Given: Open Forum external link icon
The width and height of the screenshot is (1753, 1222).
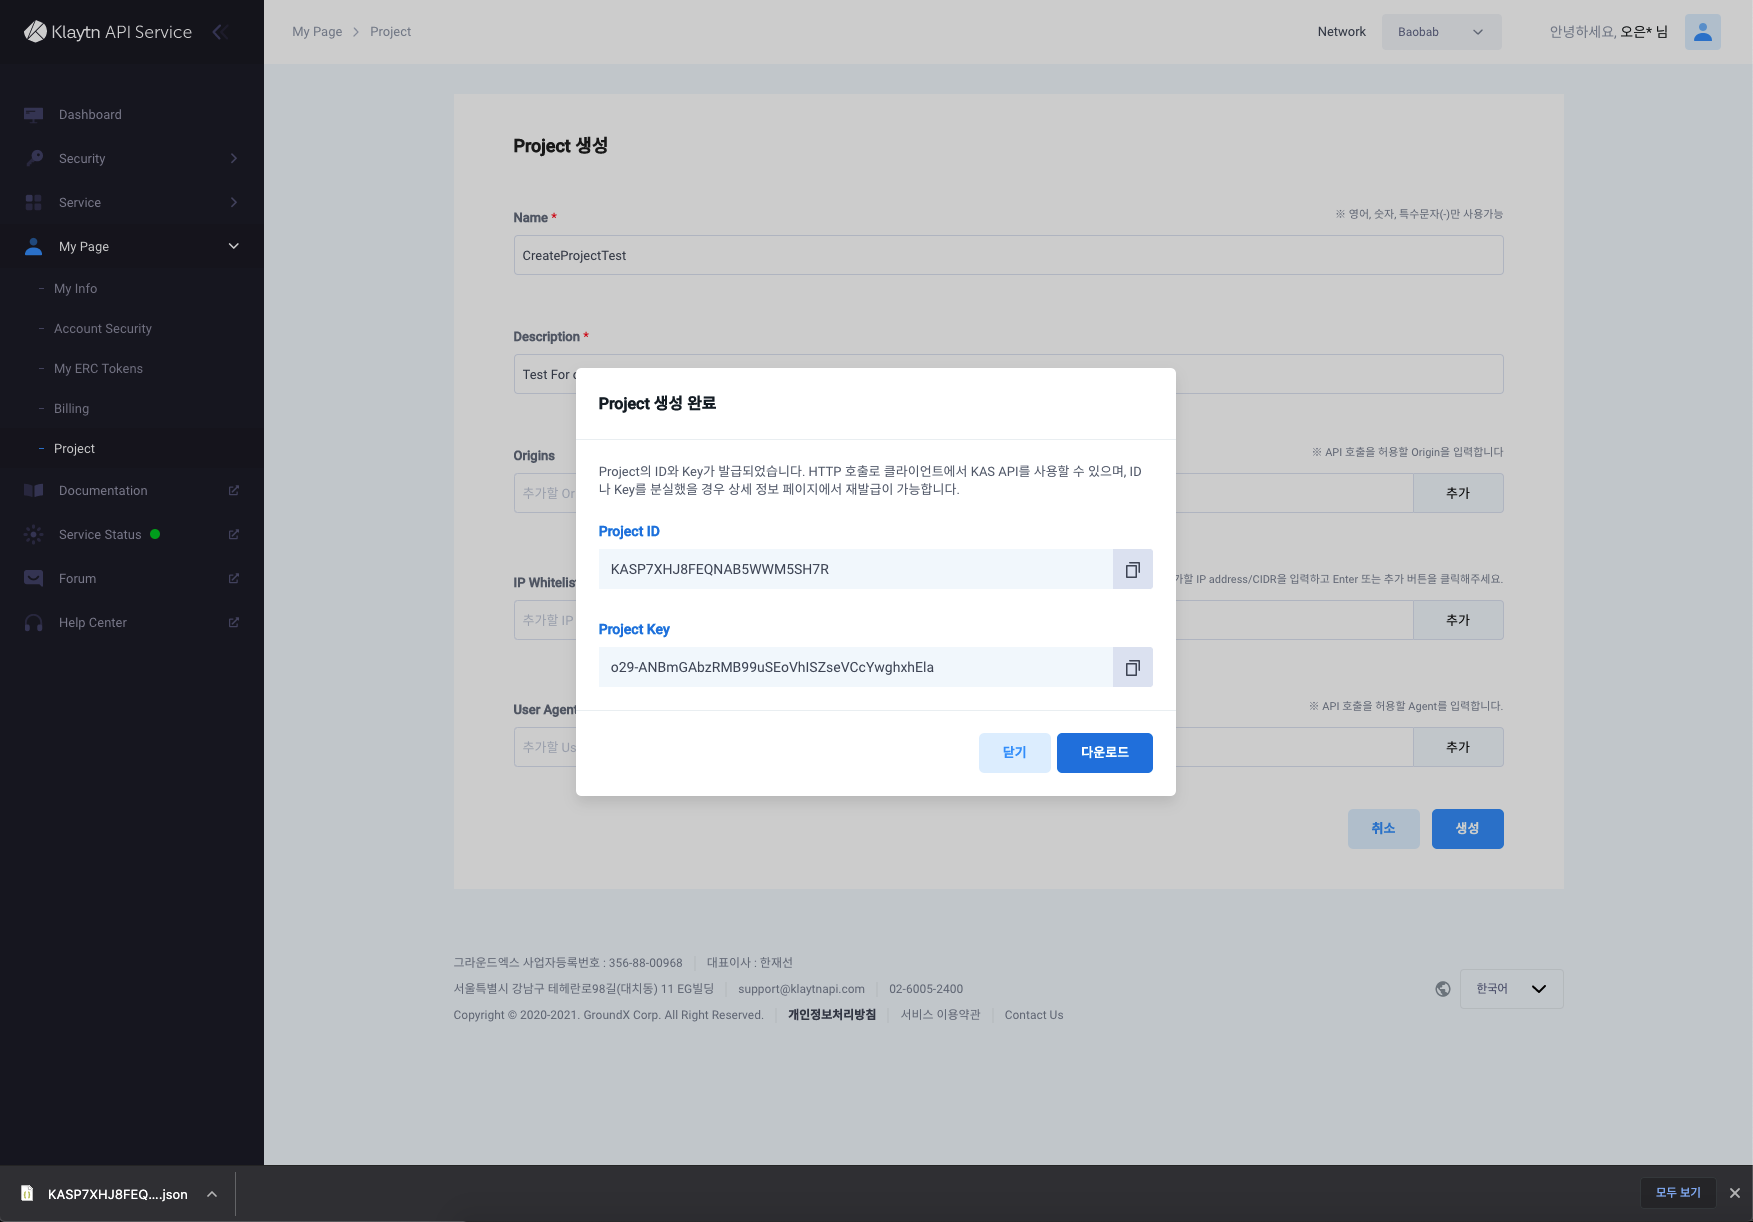Looking at the screenshot, I should [234, 578].
